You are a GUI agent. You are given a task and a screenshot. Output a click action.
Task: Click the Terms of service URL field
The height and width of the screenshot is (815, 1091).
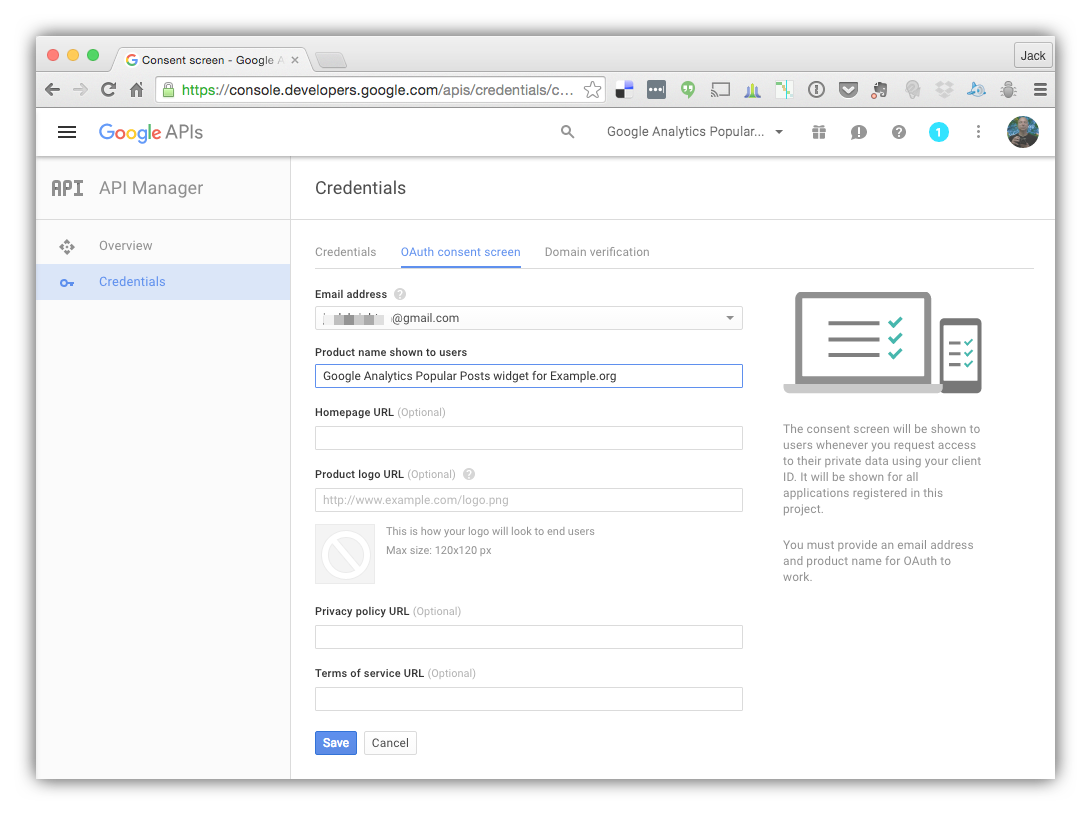[x=529, y=699]
